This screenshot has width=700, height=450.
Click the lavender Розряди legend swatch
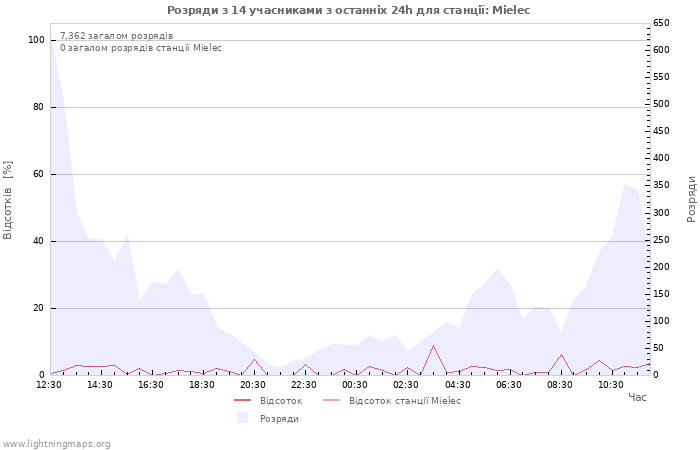click(x=242, y=418)
